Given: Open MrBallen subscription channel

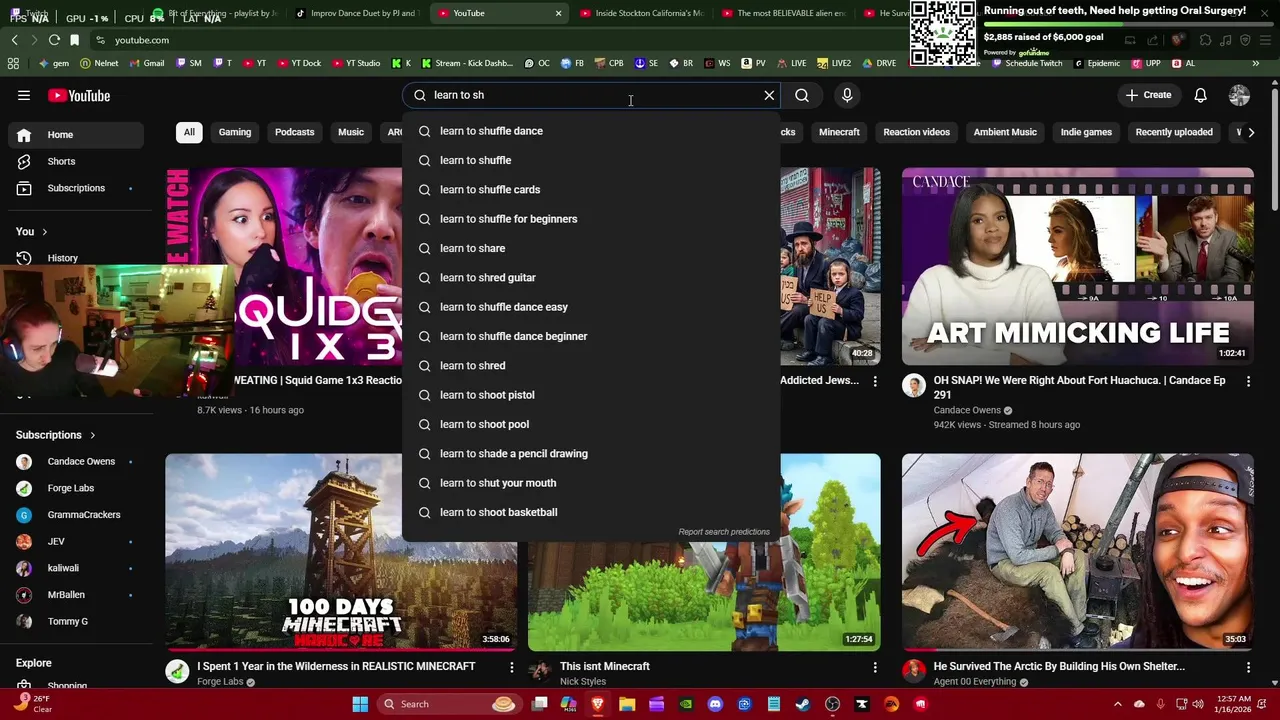Looking at the screenshot, I should (76, 595).
